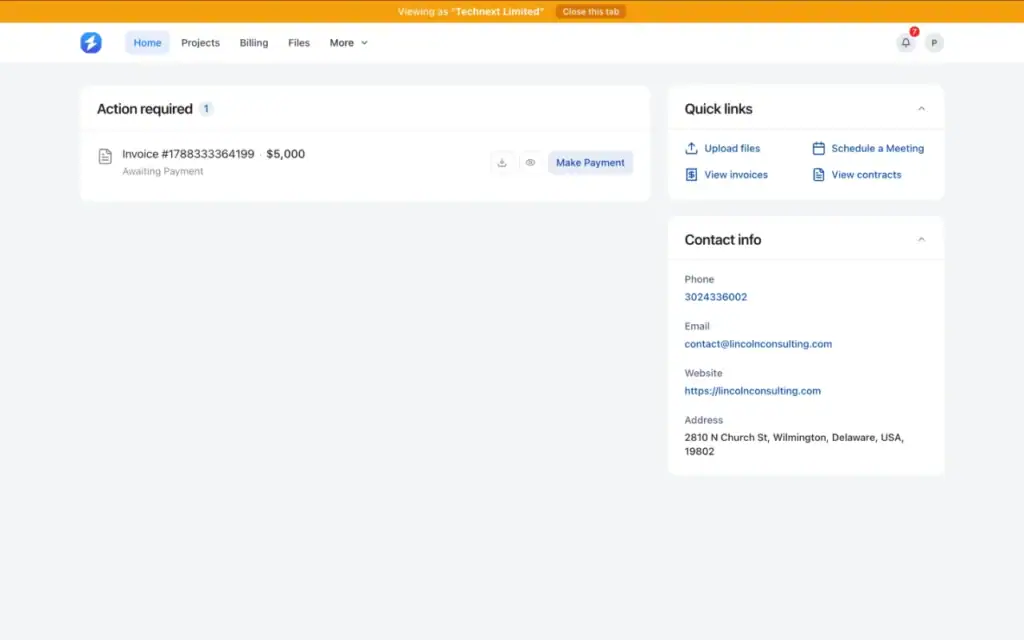The width and height of the screenshot is (1024, 640).
Task: Open the Files tab
Action: 299,42
